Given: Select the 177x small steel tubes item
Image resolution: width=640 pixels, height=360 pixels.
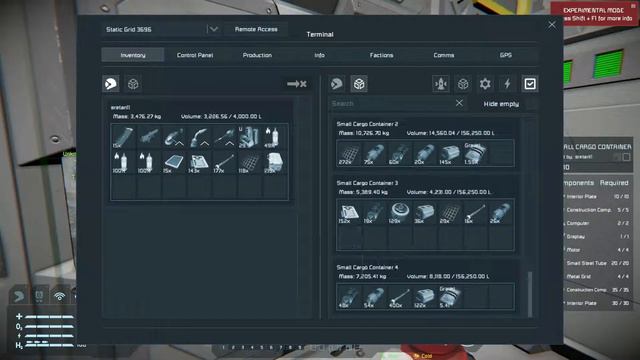Looking at the screenshot, I should point(224,162).
